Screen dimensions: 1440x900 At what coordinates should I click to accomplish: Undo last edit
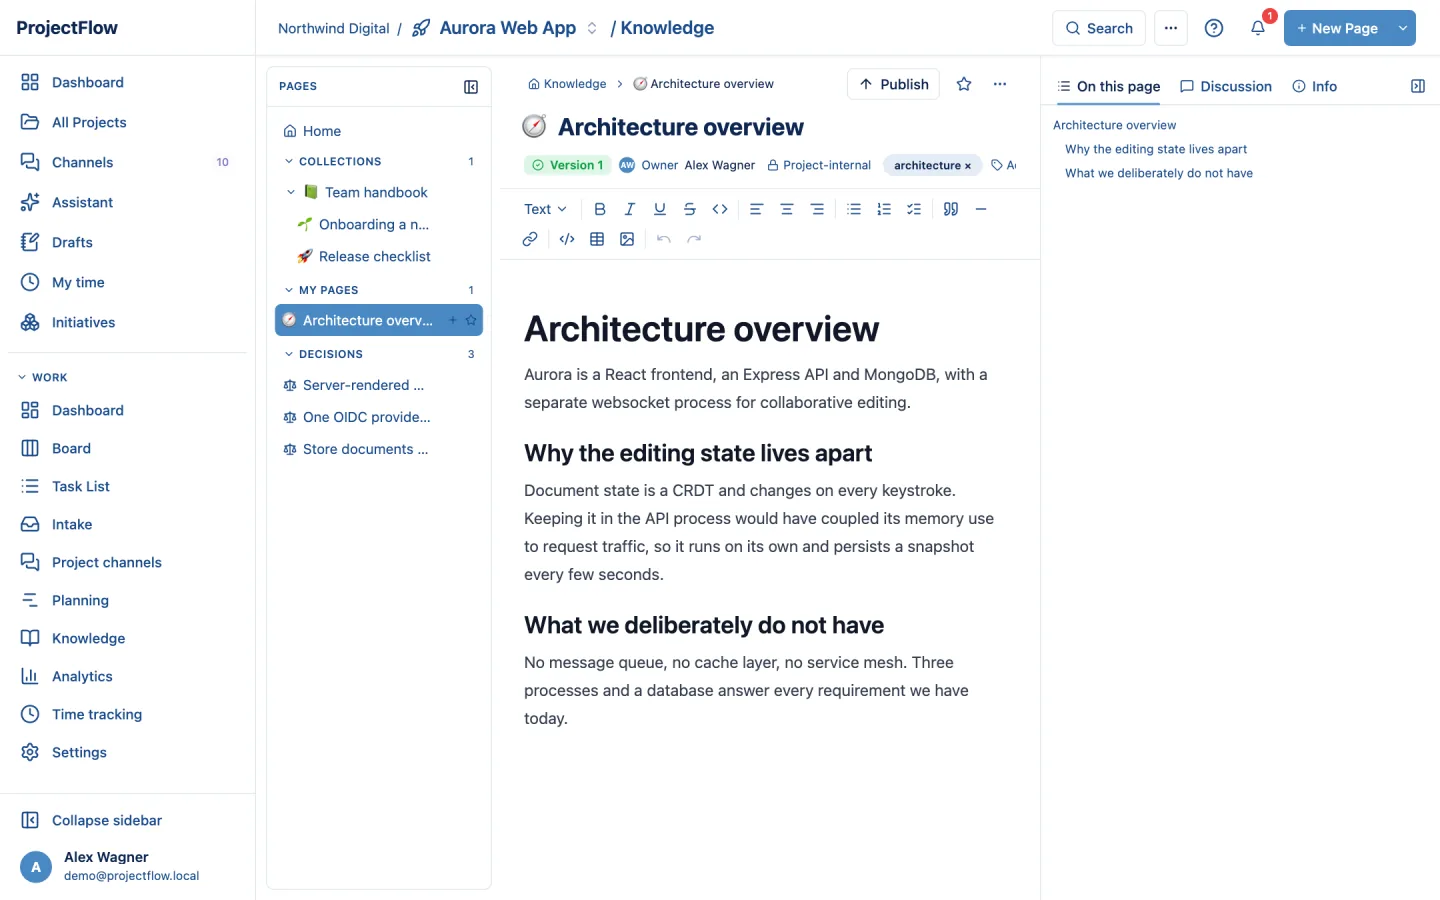(664, 239)
